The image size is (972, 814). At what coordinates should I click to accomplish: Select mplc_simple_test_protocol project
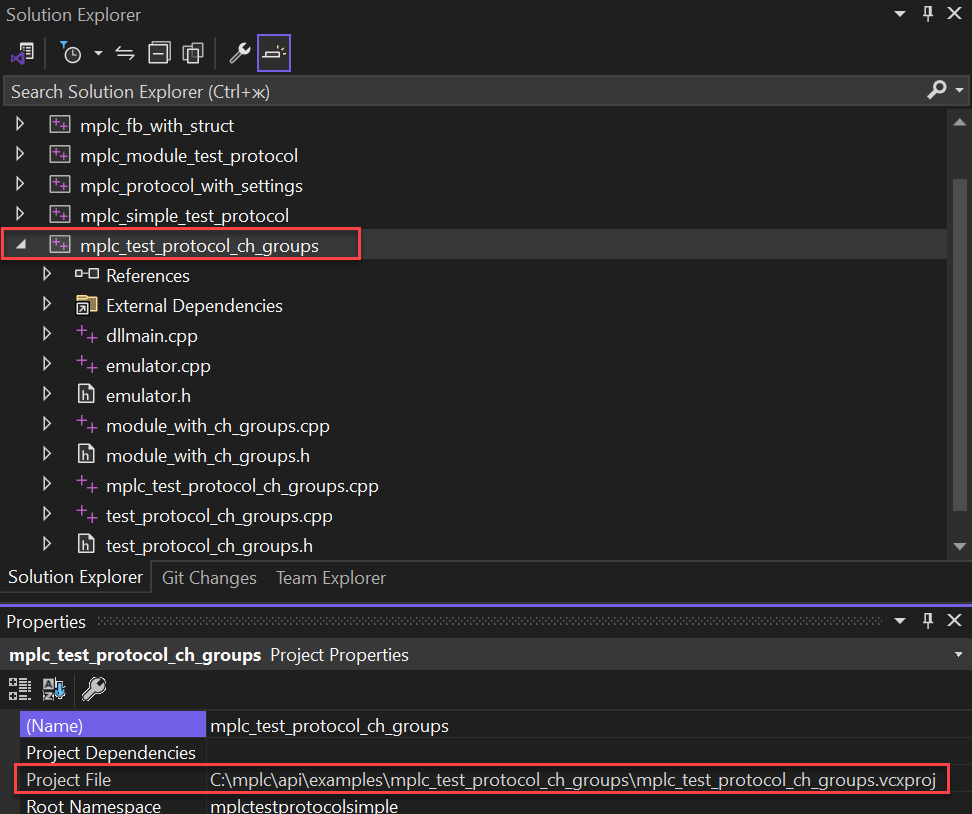(184, 216)
